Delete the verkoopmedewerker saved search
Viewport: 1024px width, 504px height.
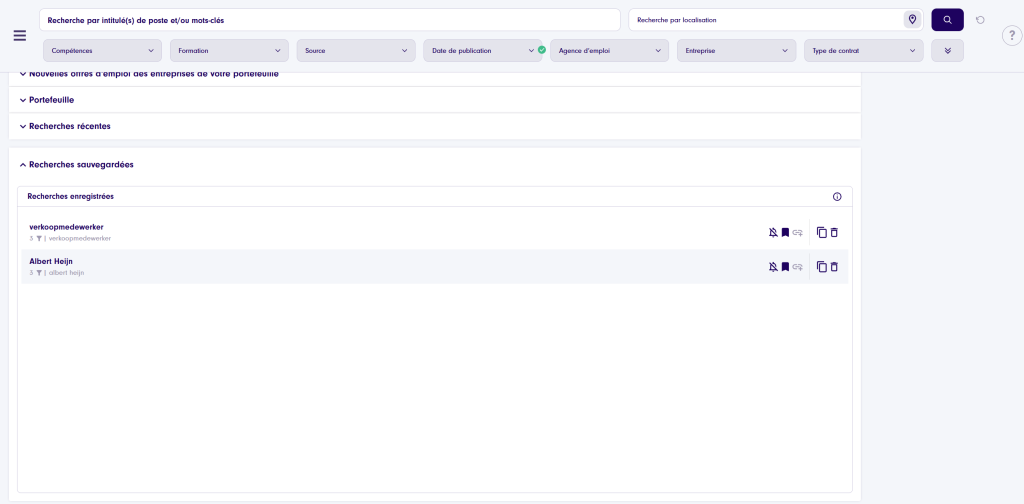pyautogui.click(x=834, y=233)
